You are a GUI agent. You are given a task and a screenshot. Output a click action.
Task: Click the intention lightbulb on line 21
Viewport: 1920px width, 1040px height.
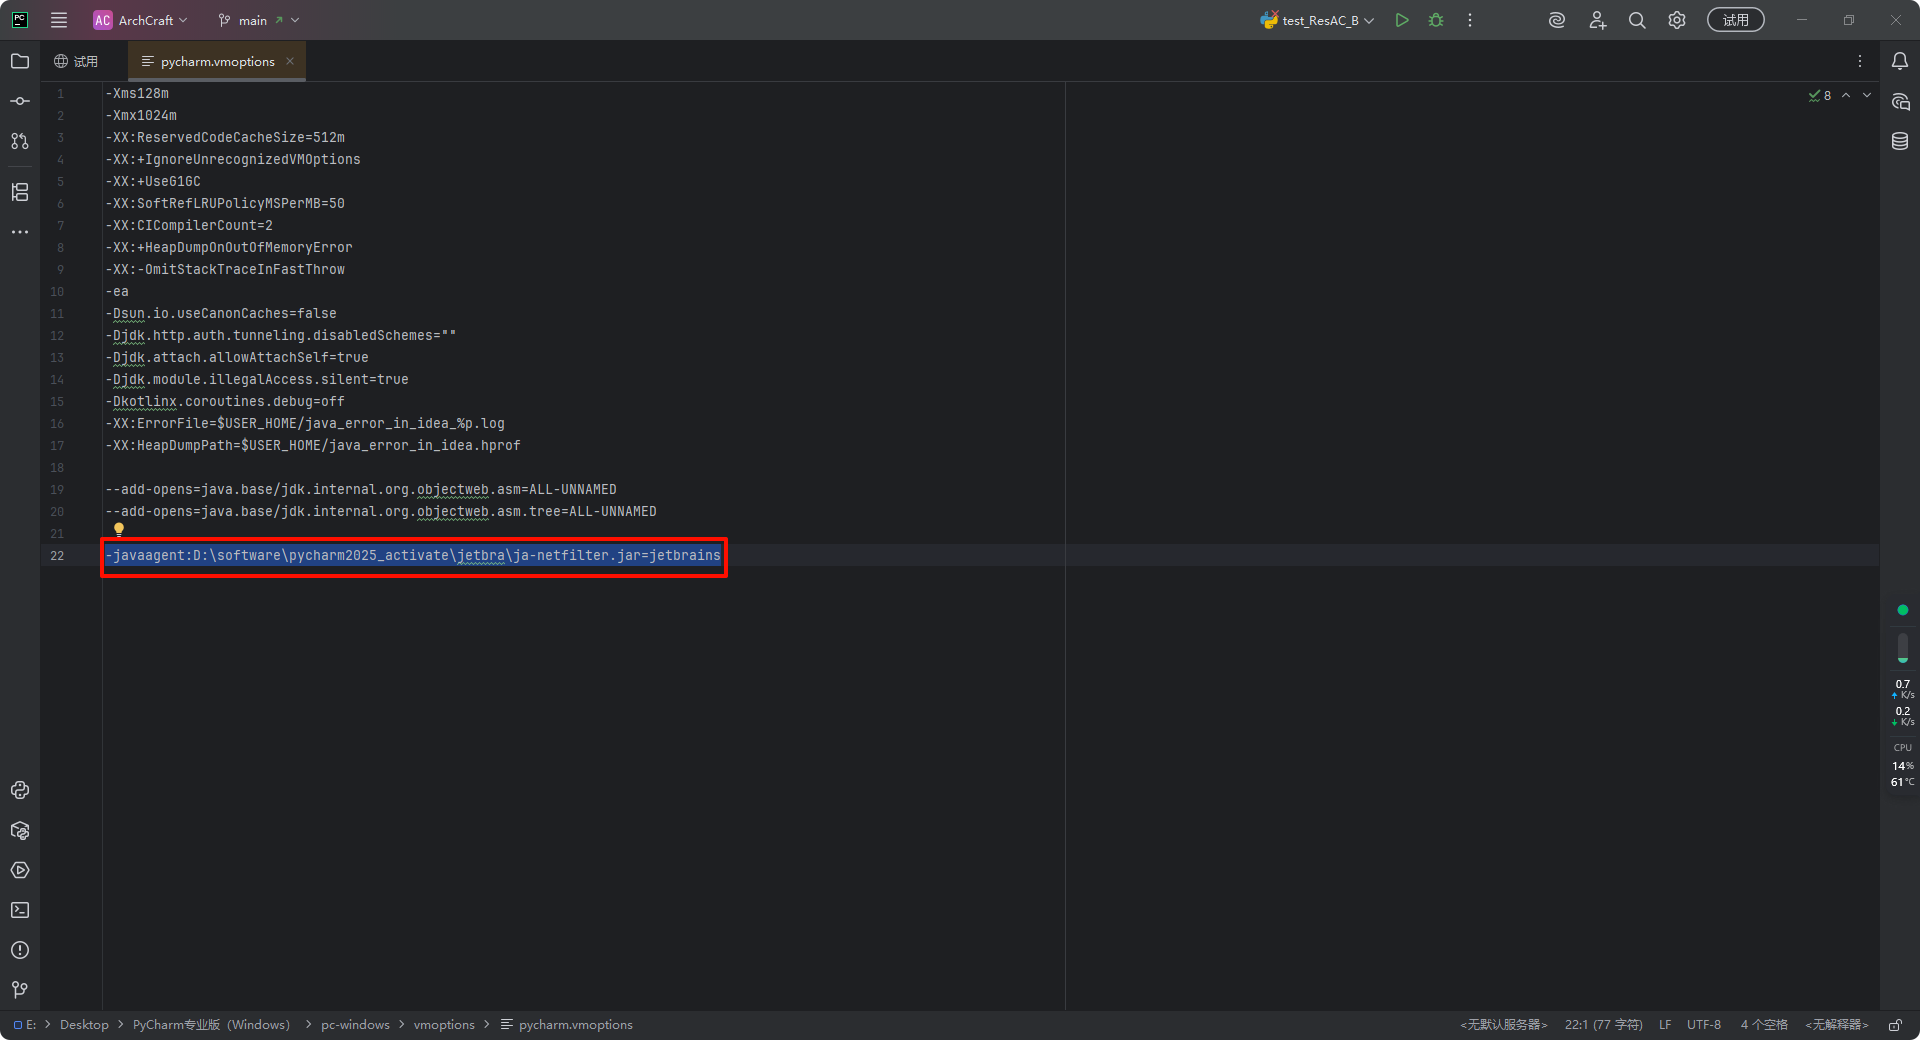pyautogui.click(x=119, y=529)
